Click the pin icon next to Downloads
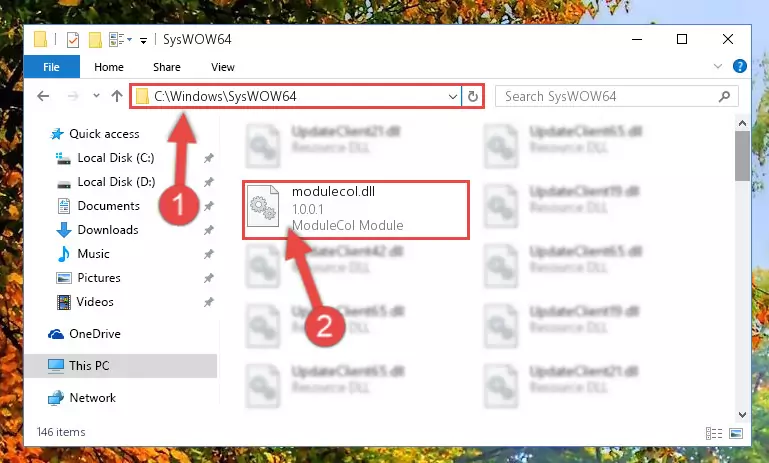 (x=209, y=230)
